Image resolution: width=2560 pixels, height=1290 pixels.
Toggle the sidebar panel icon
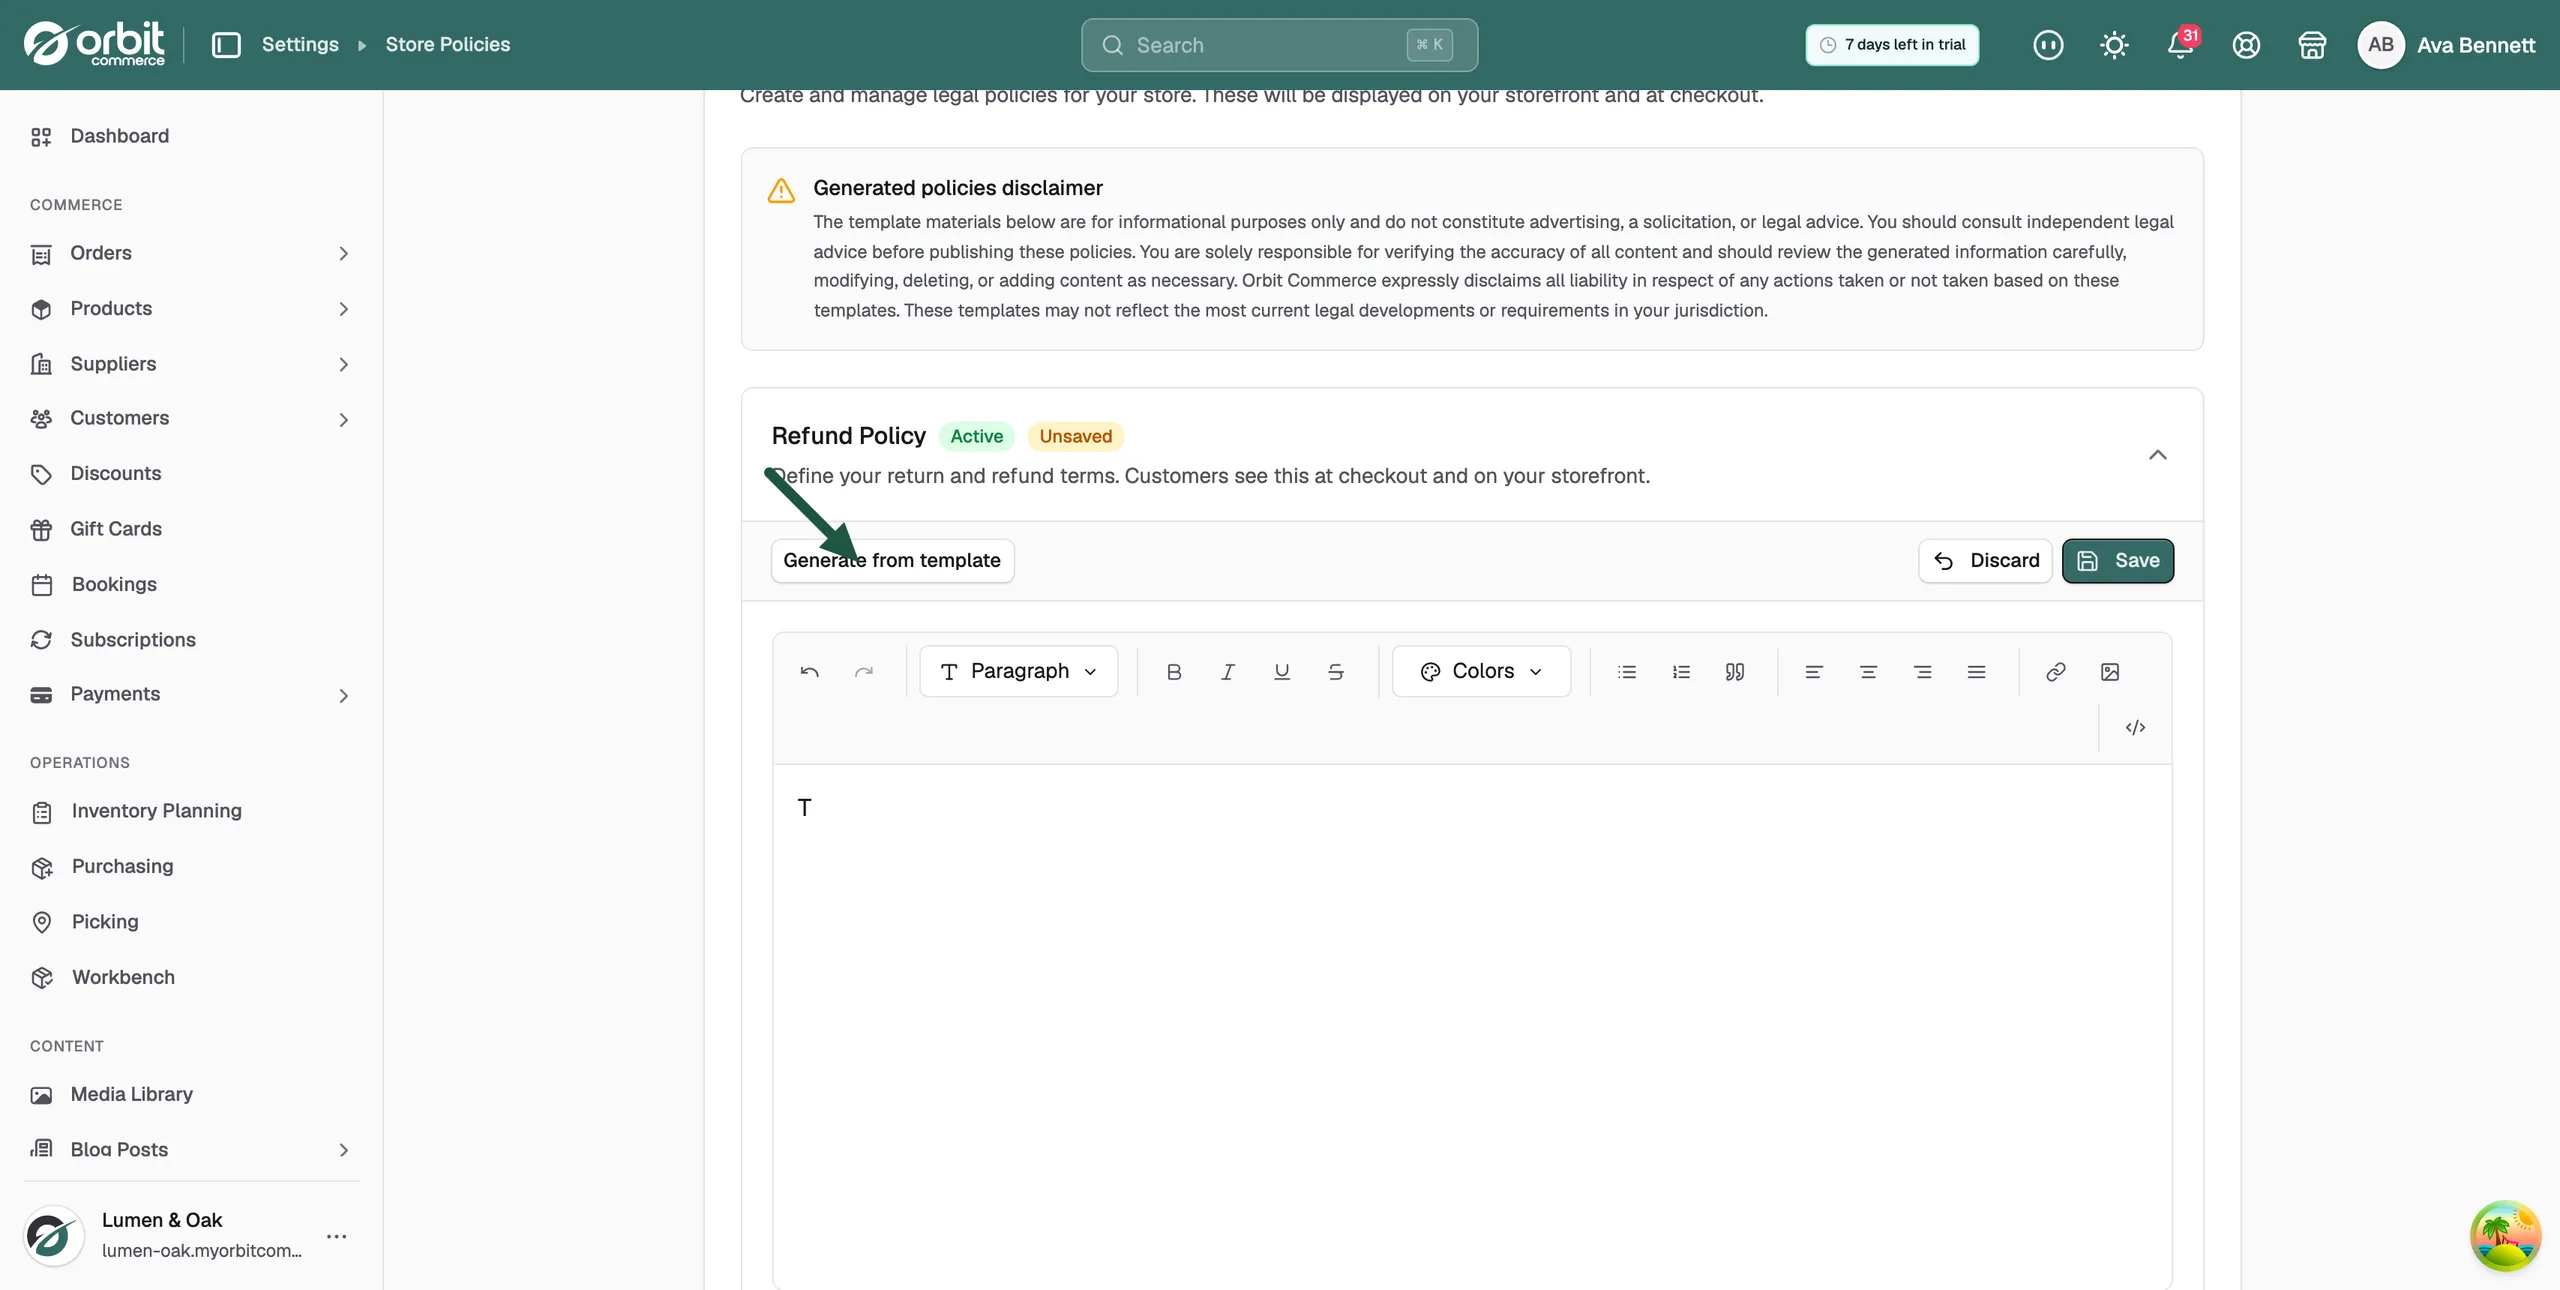coord(226,45)
